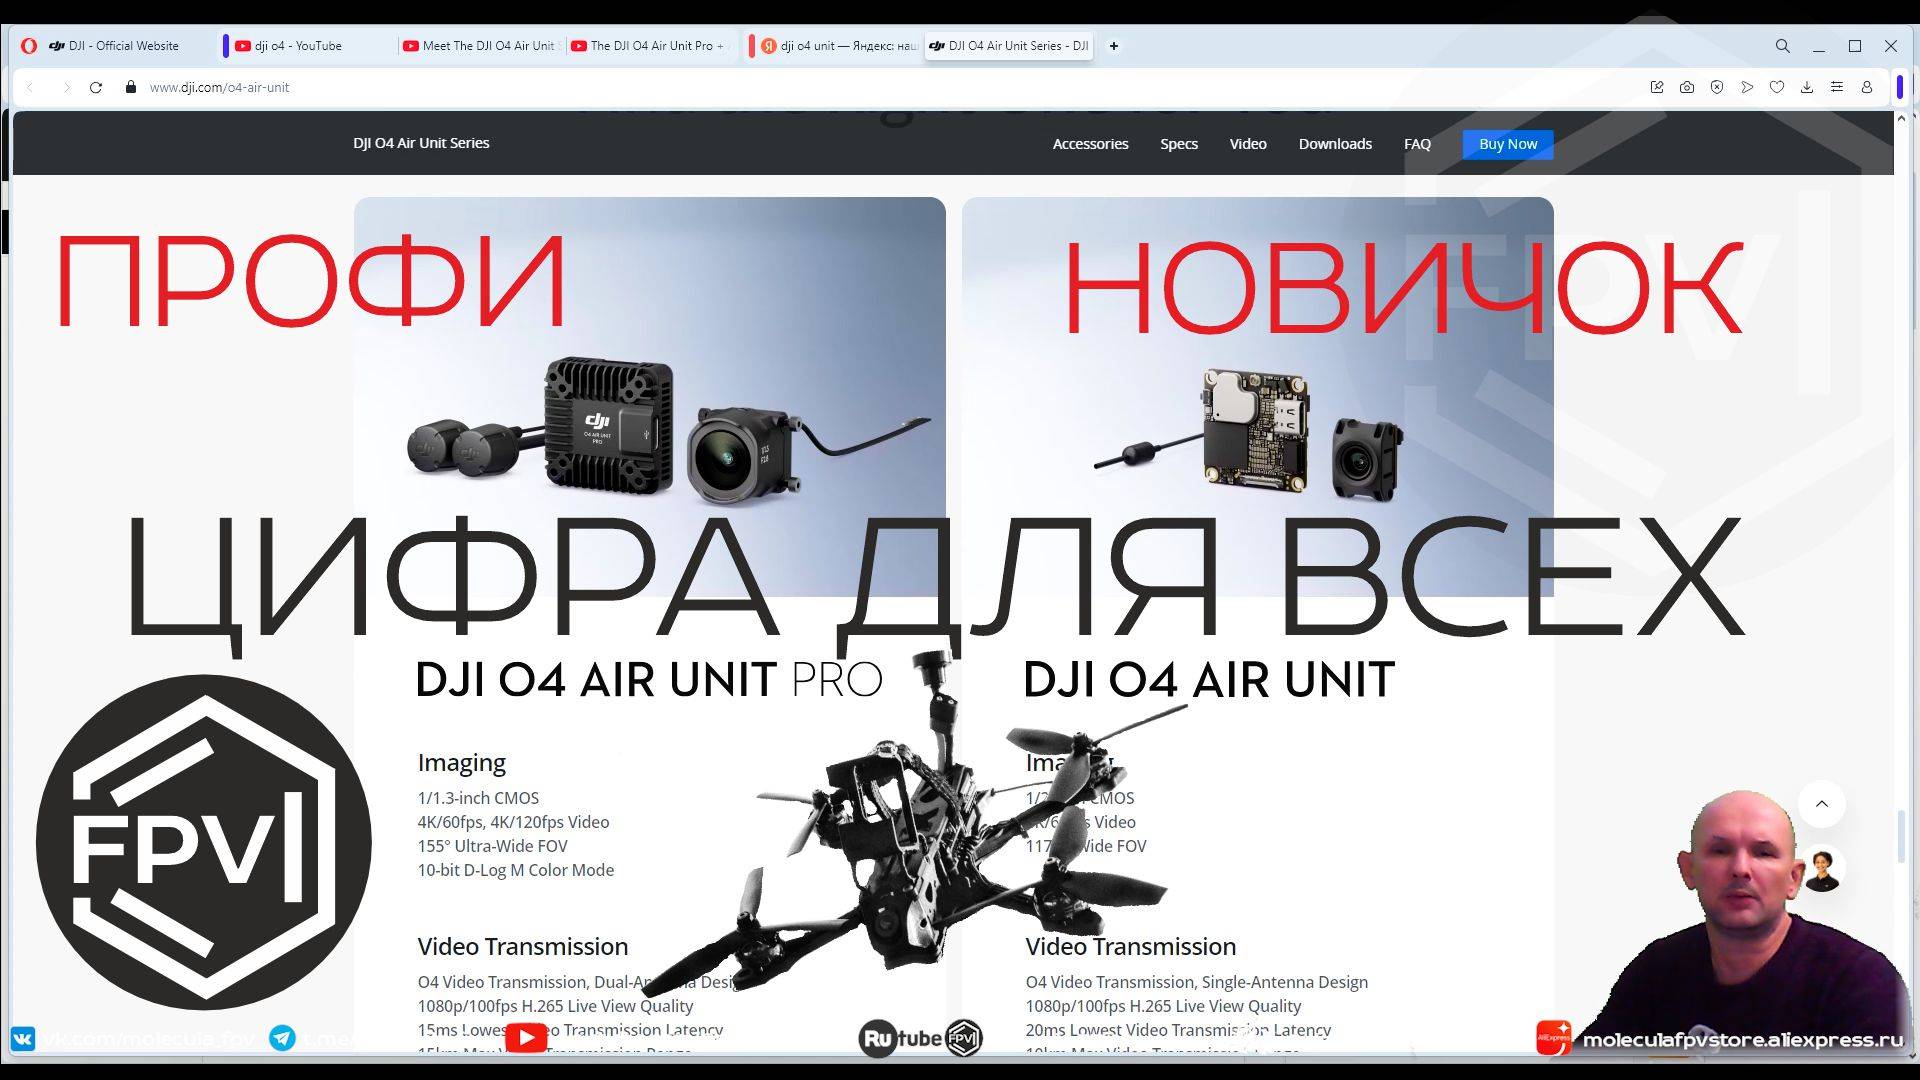This screenshot has width=1920, height=1080.
Task: Click the page edit snapshot icon in toolbar
Action: coord(1657,87)
